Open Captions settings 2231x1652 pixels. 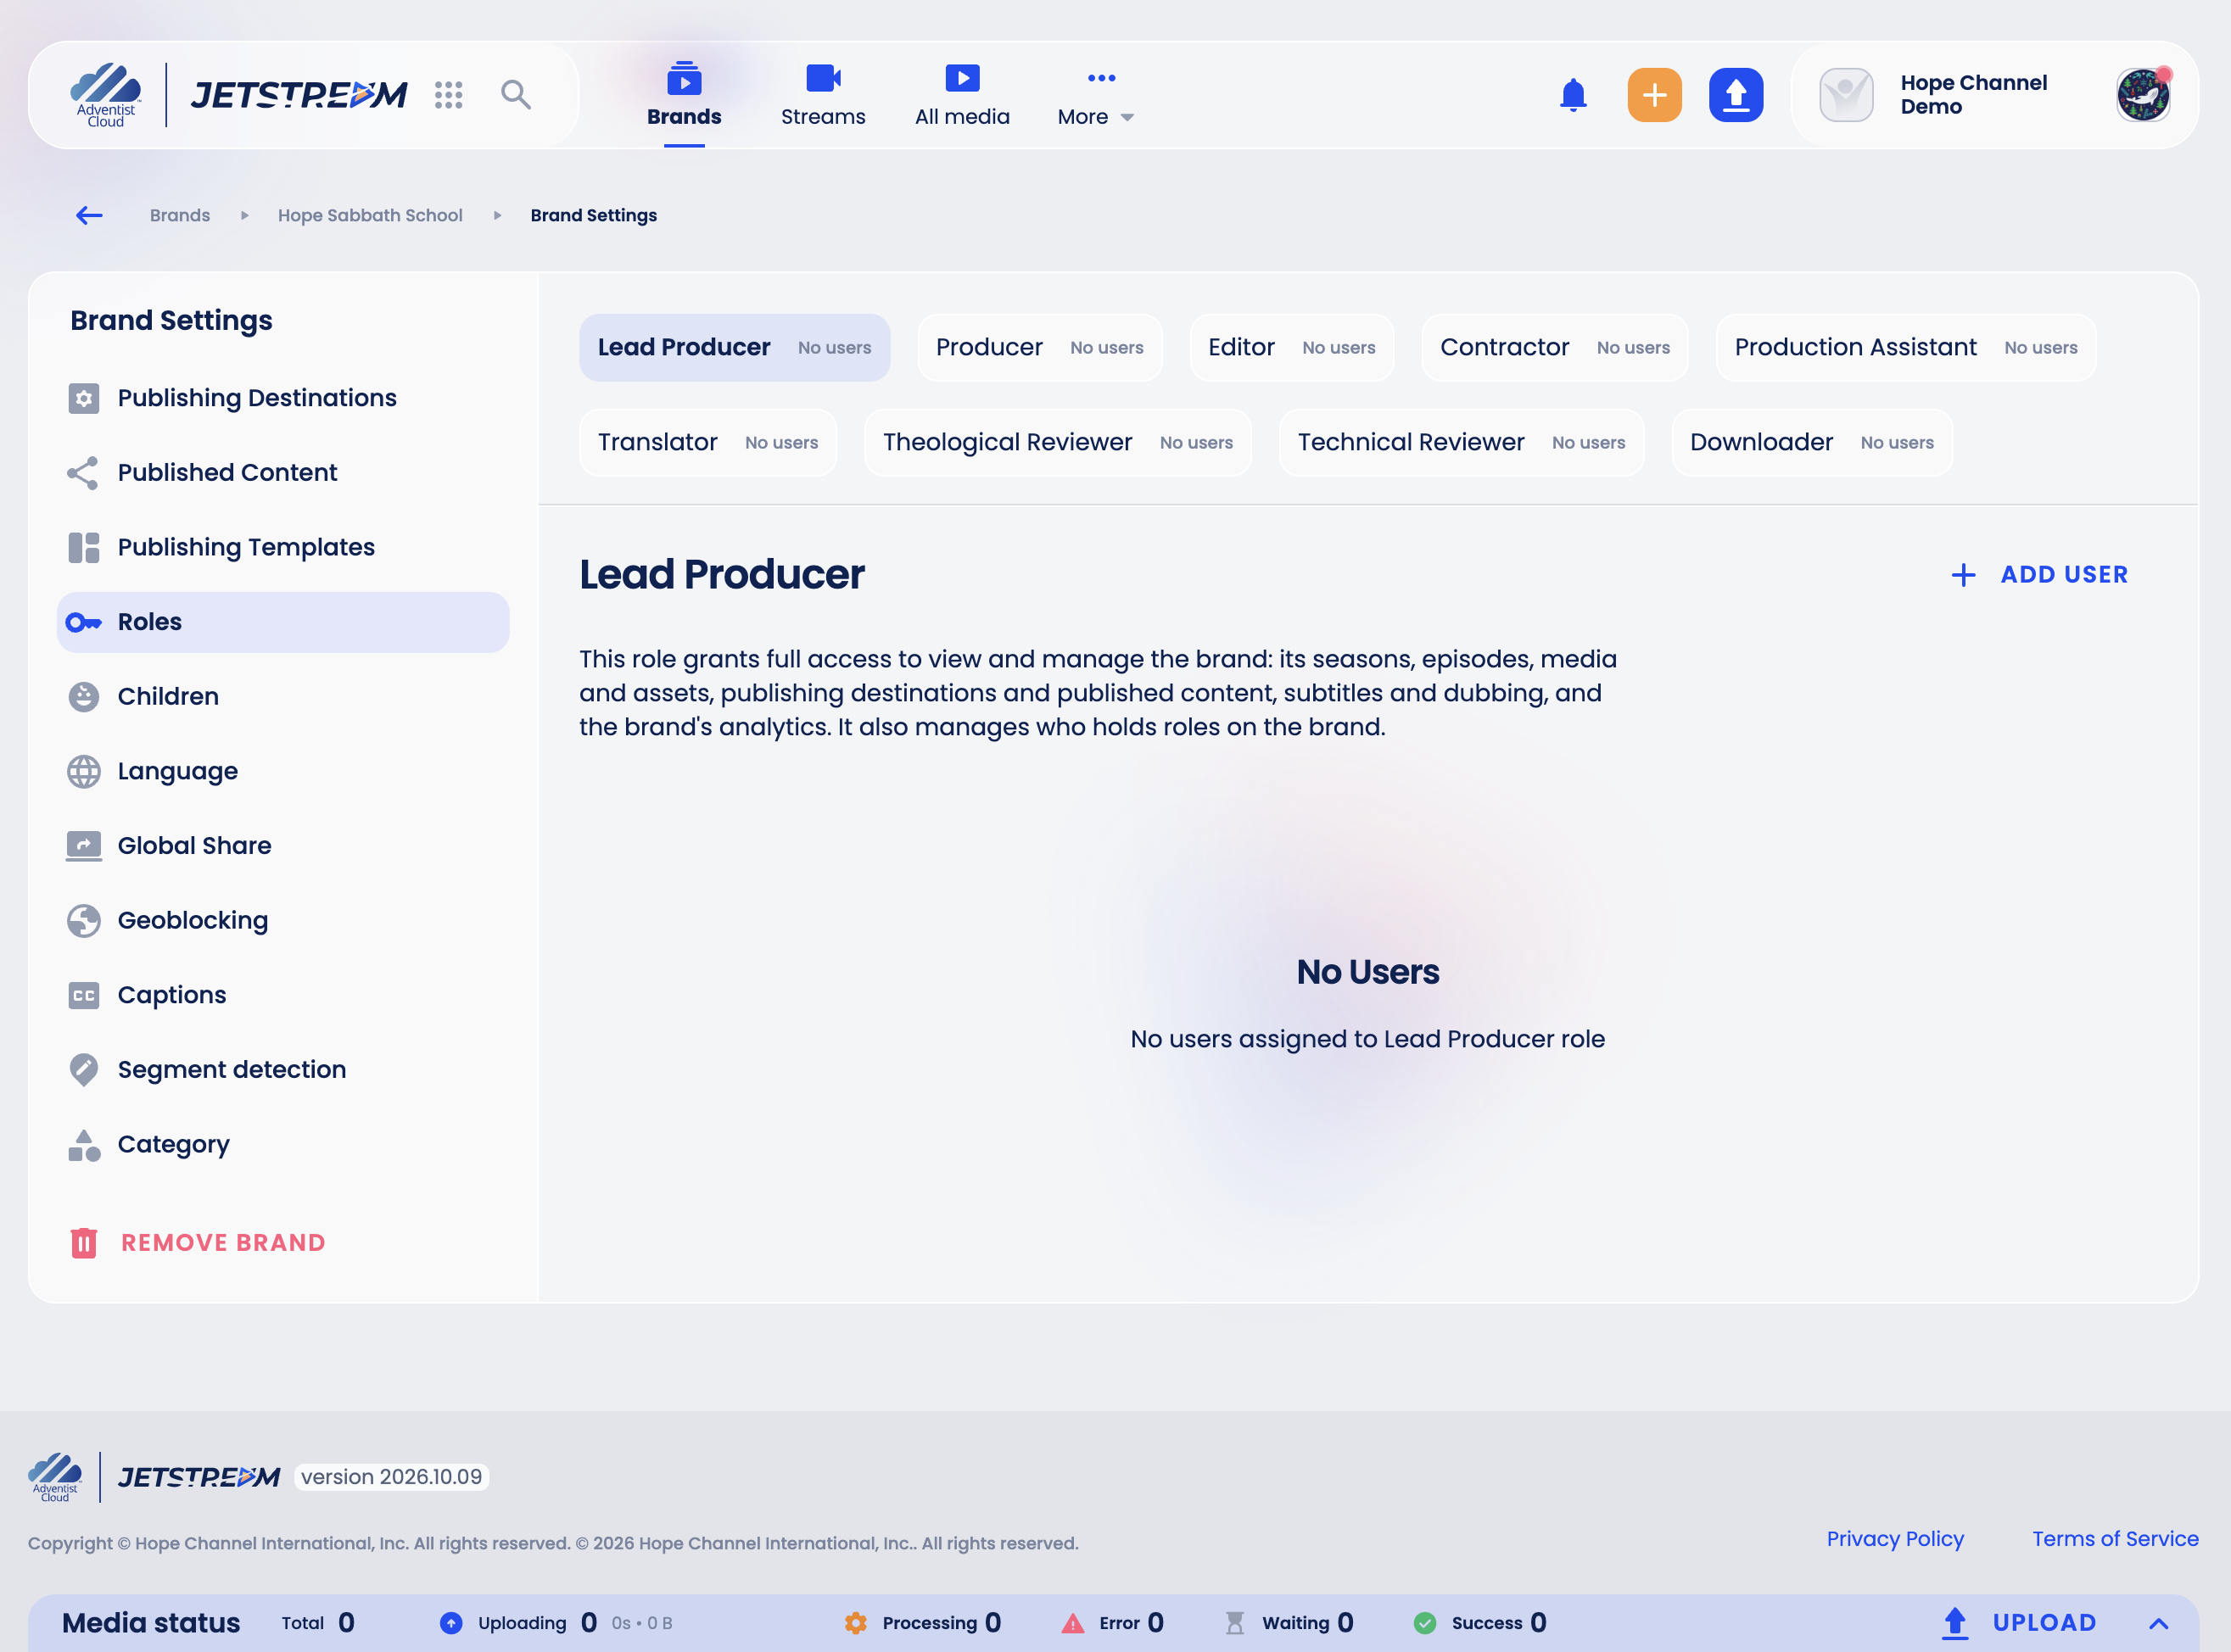(x=283, y=995)
